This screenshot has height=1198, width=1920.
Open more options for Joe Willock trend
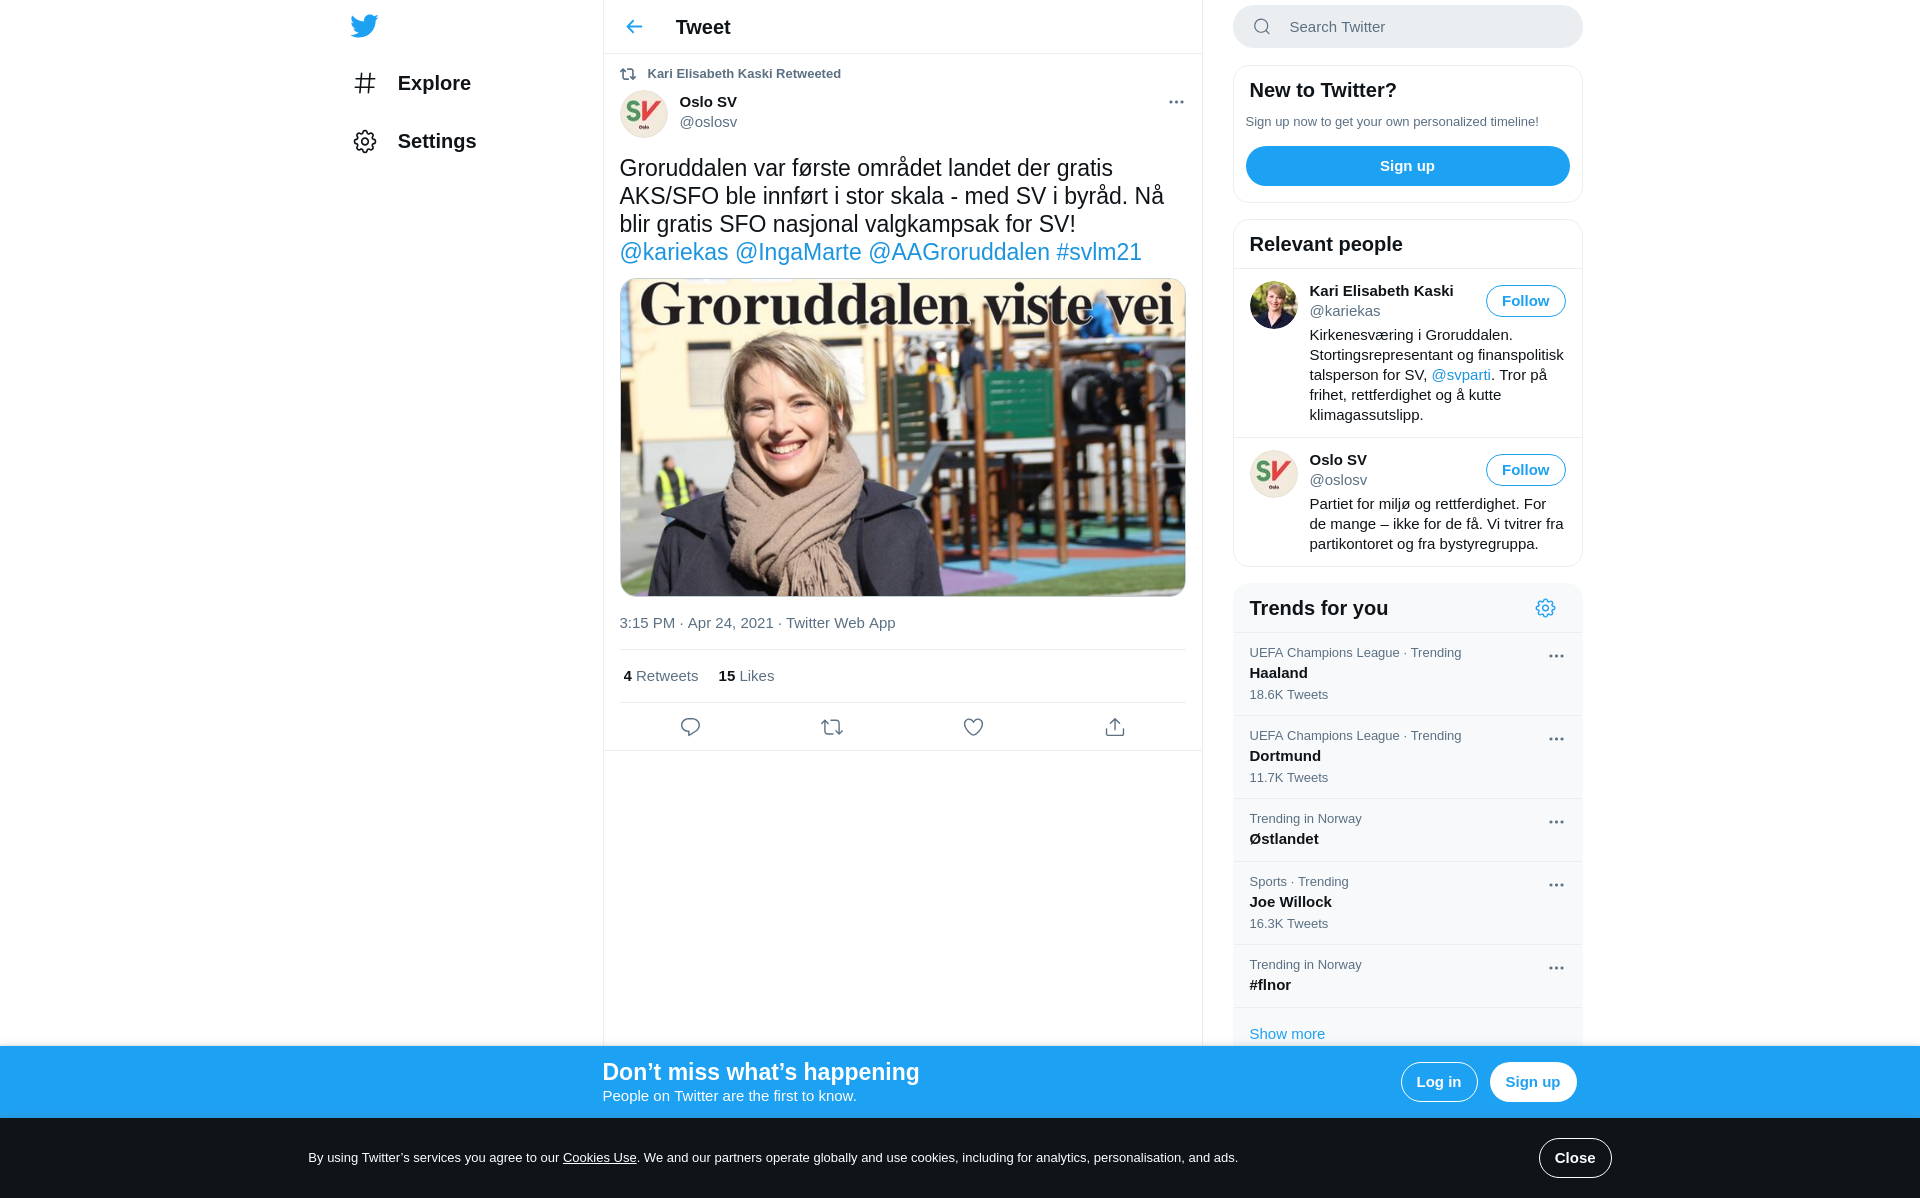[x=1556, y=885]
